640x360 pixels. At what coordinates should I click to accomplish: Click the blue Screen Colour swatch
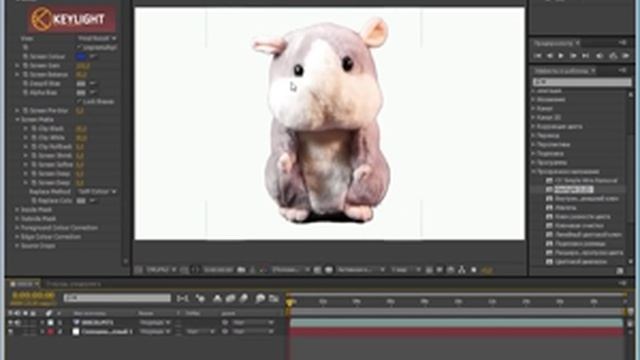coord(81,56)
